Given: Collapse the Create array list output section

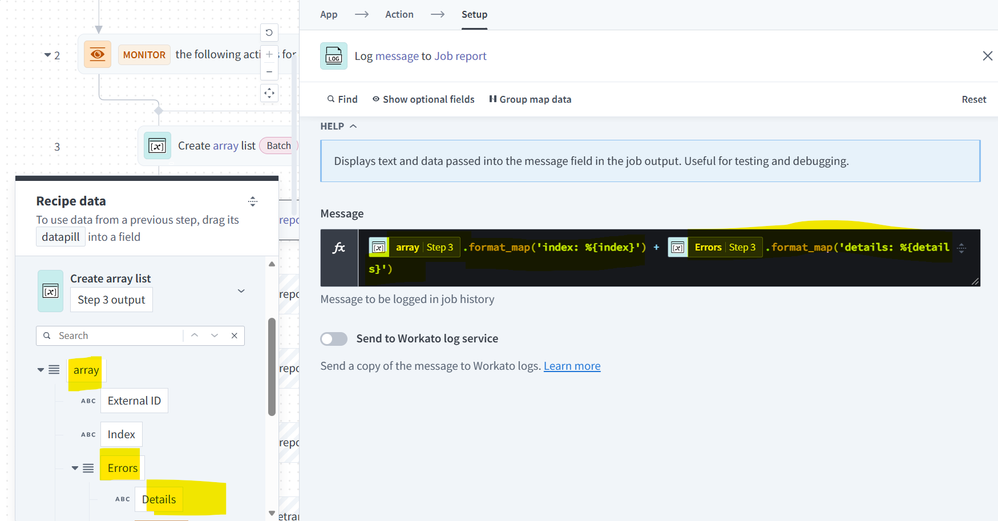Looking at the screenshot, I should (241, 291).
